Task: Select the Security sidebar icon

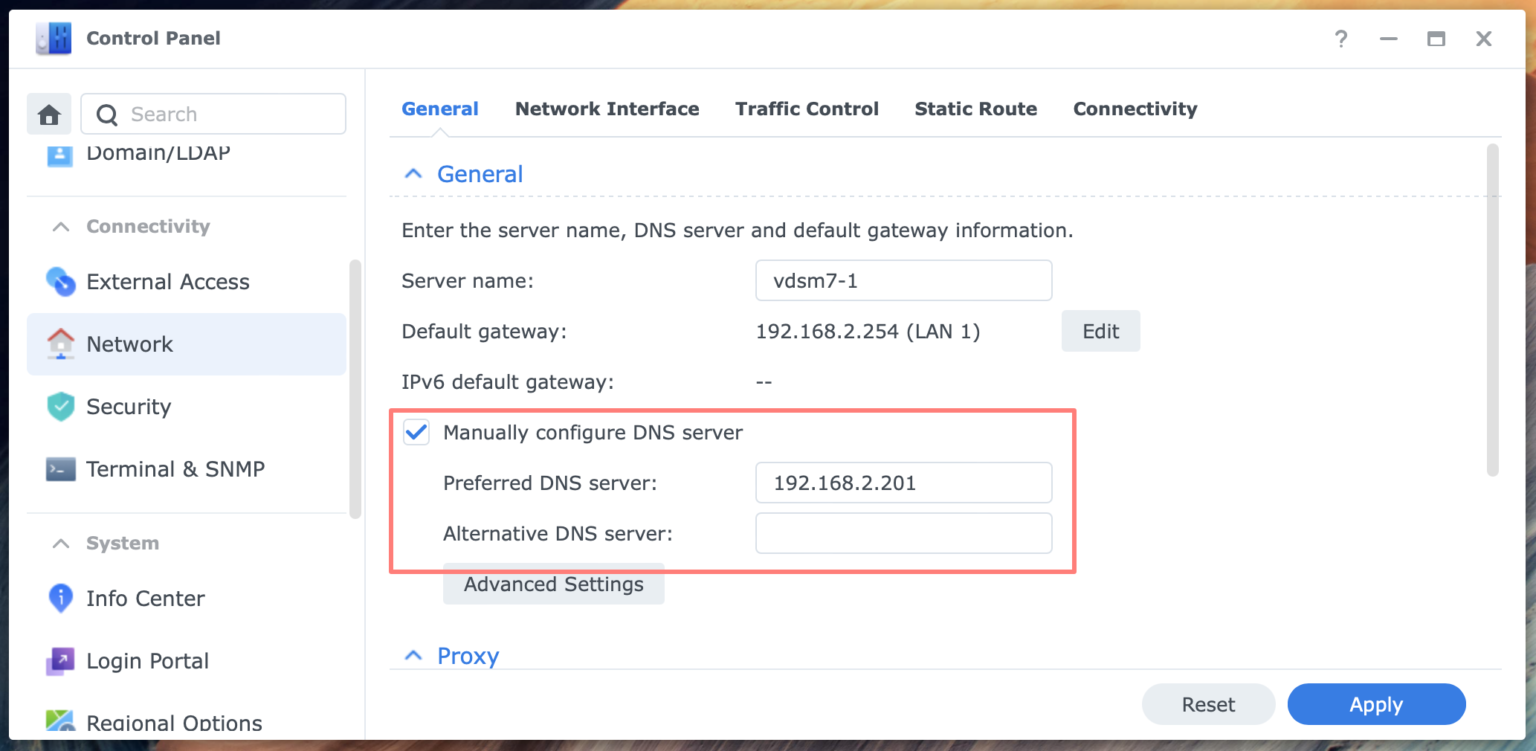Action: point(61,407)
